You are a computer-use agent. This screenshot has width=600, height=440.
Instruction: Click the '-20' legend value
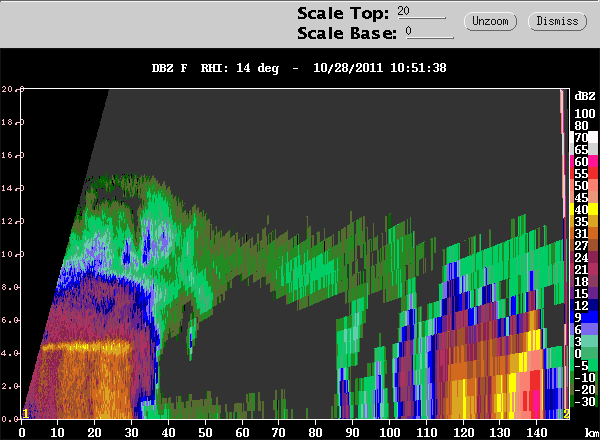coord(585,389)
